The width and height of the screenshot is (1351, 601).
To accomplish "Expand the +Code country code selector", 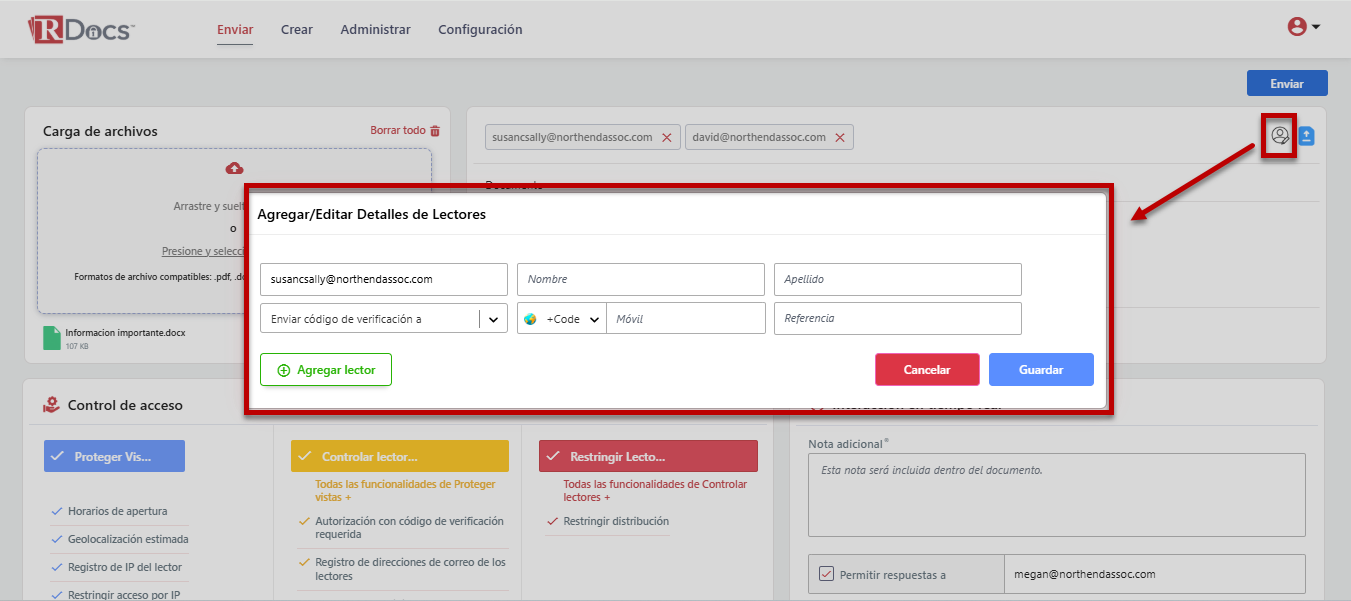I will pyautogui.click(x=562, y=319).
